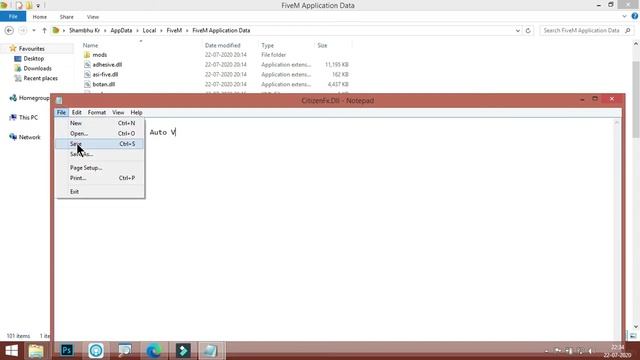Open Photoshop from taskbar
640x360 pixels.
67,351
